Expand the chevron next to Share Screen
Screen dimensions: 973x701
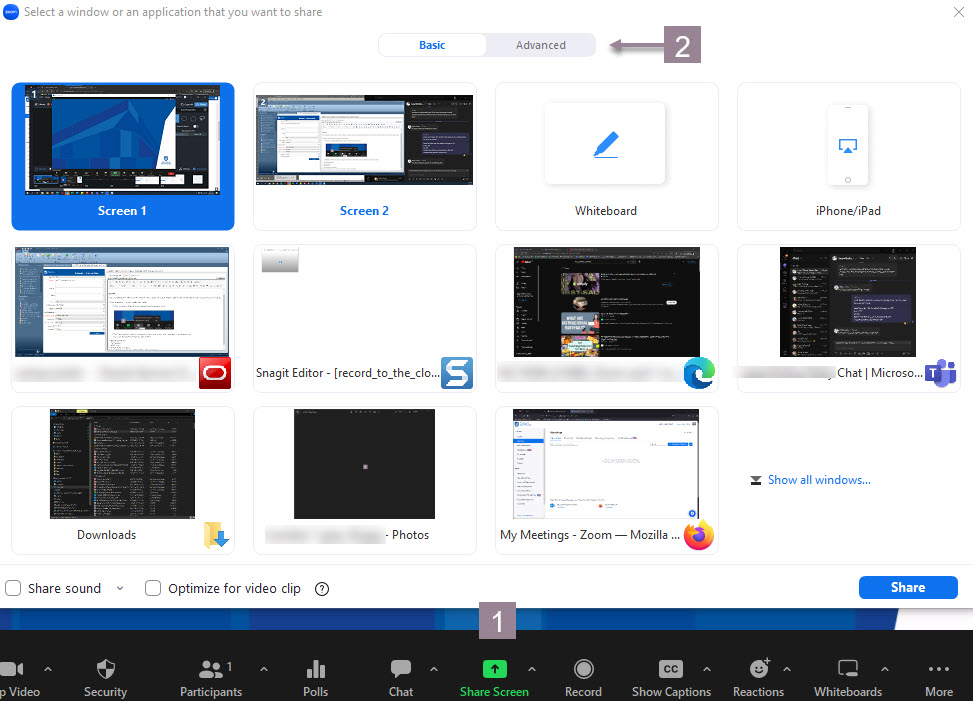pos(532,671)
